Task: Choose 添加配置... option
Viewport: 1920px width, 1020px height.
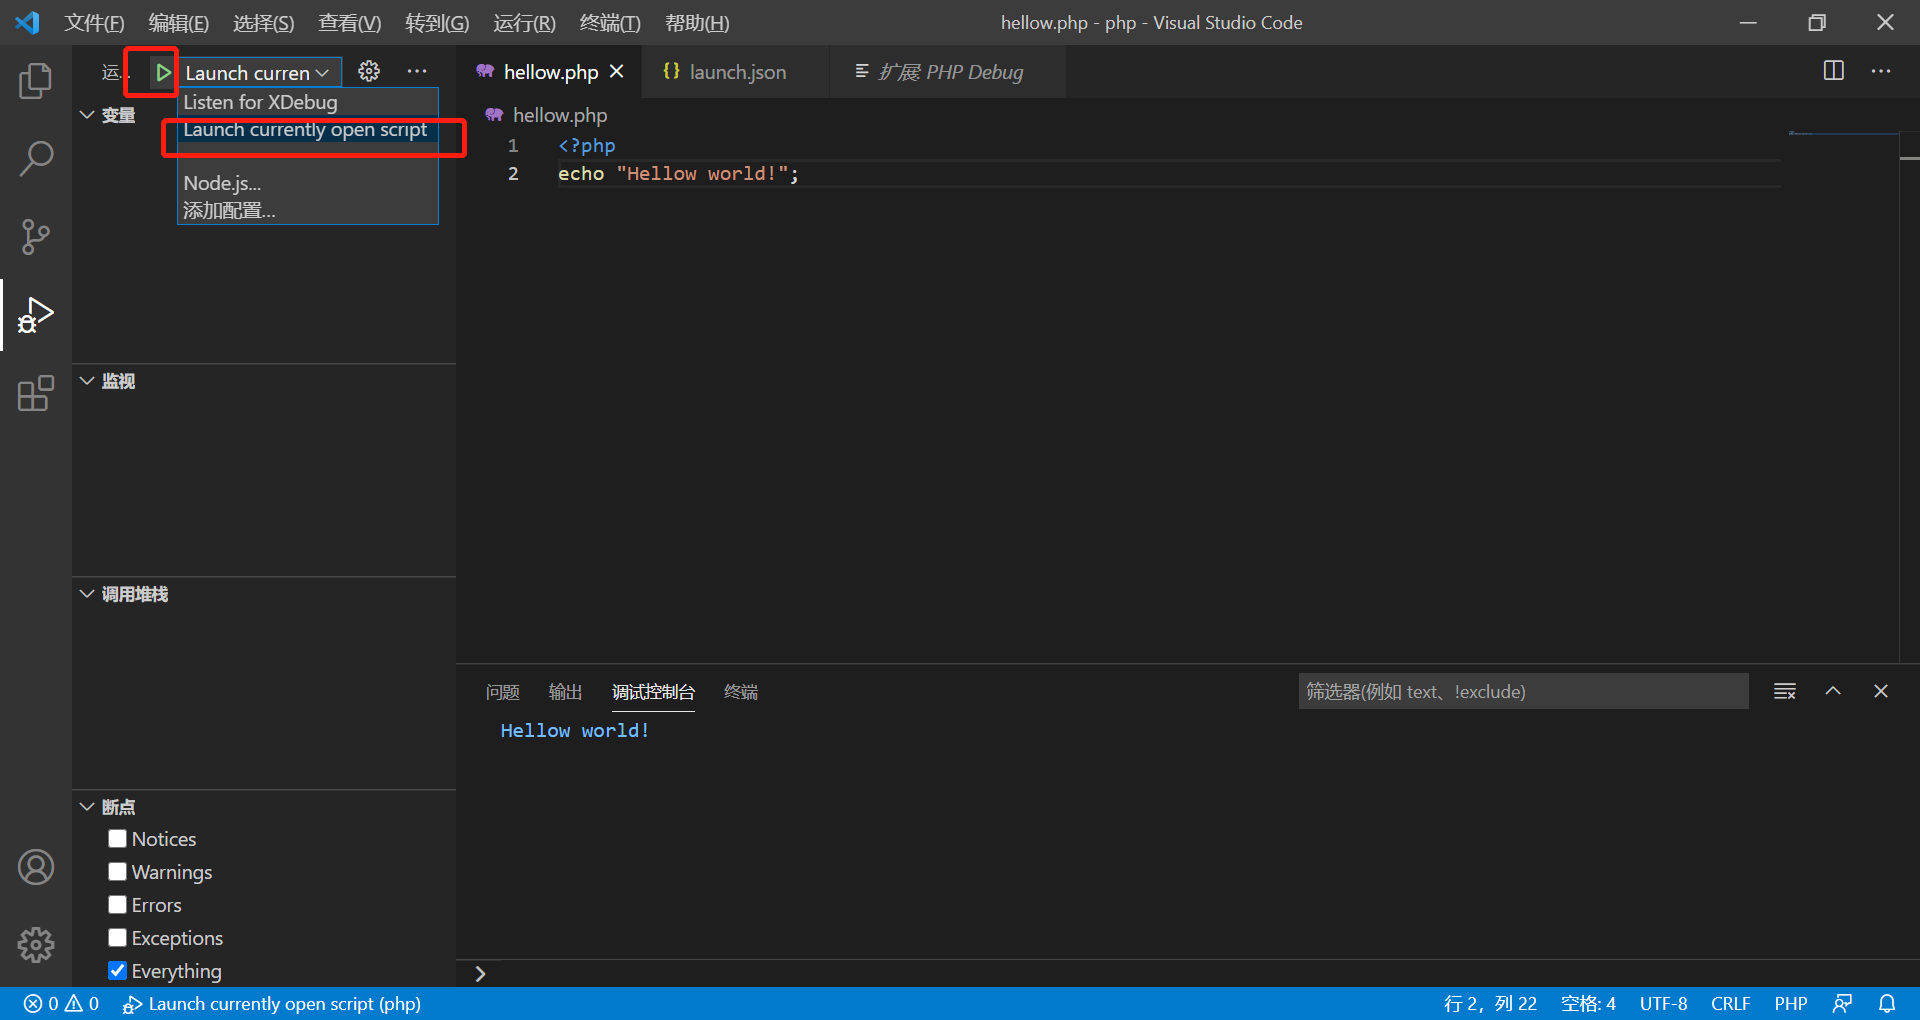Action: pos(307,210)
